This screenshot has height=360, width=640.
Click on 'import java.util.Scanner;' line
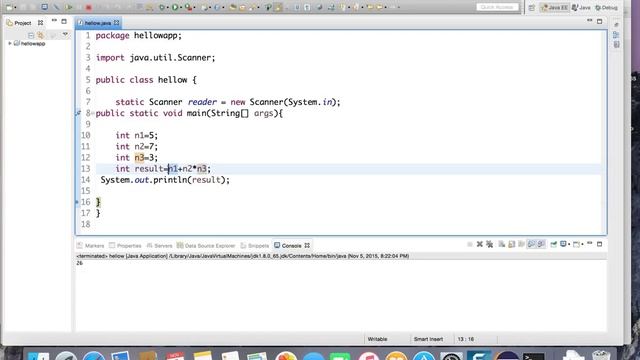(155, 58)
